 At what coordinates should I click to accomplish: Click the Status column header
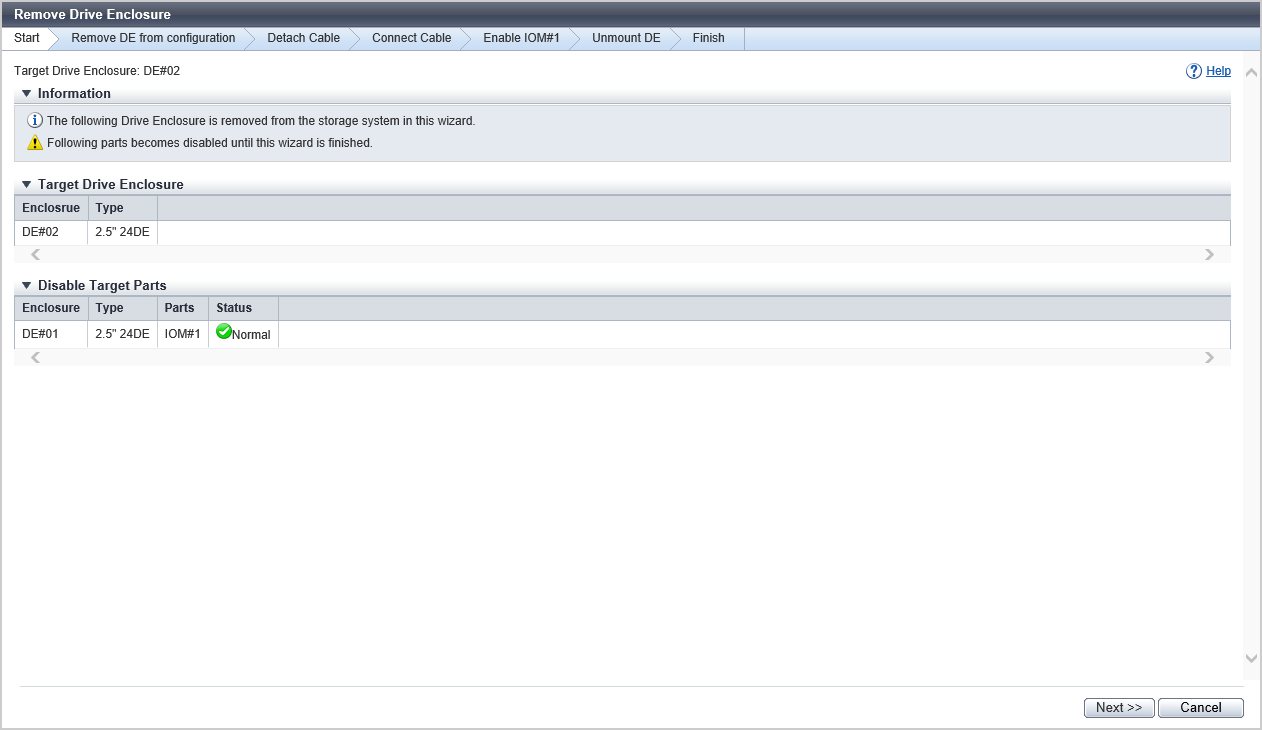[234, 308]
